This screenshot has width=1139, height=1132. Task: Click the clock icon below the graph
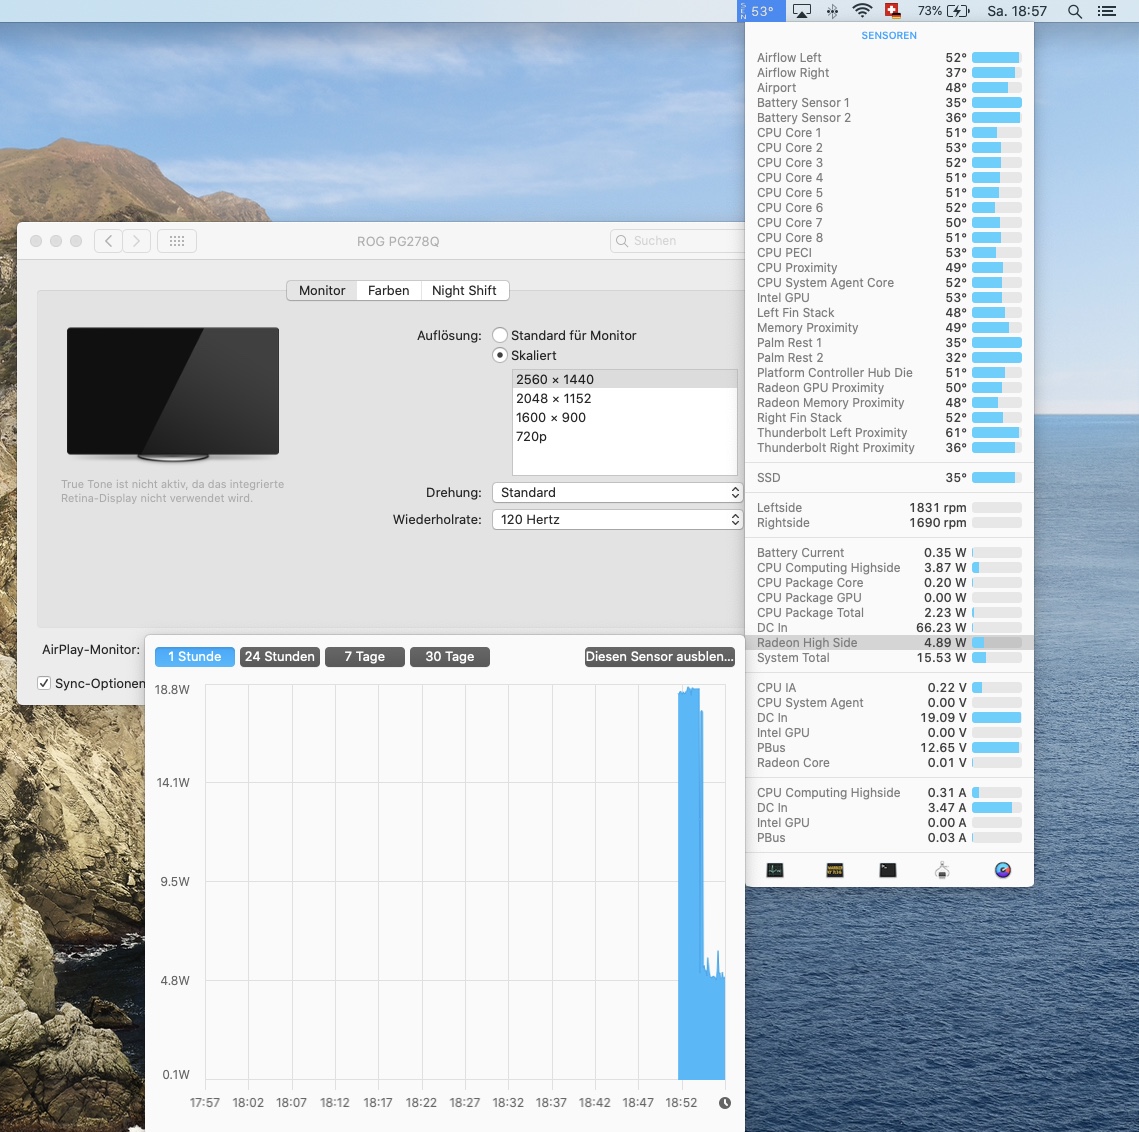(724, 1103)
